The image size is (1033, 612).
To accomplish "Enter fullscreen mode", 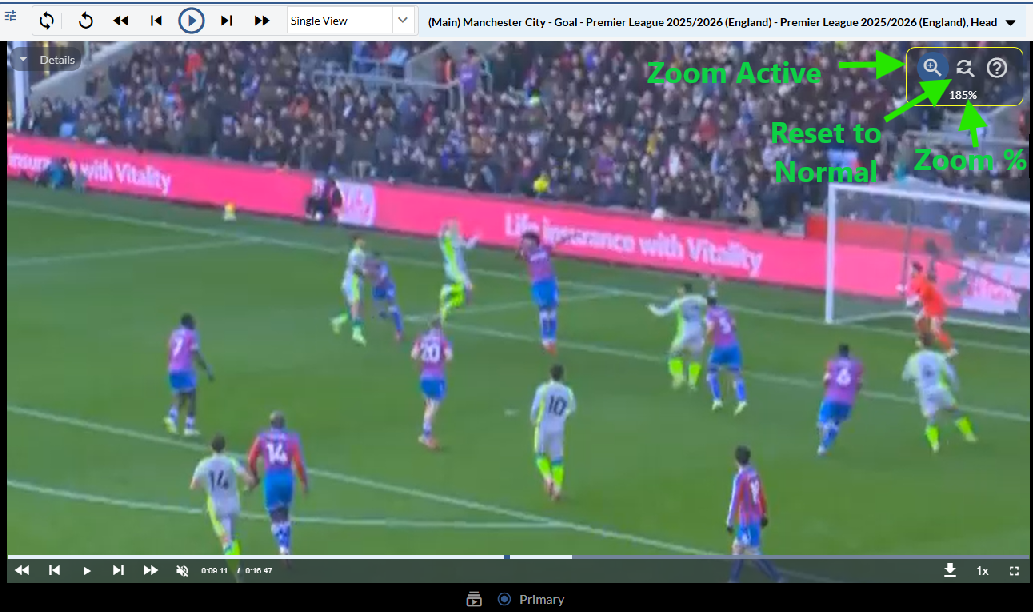I will (1015, 571).
